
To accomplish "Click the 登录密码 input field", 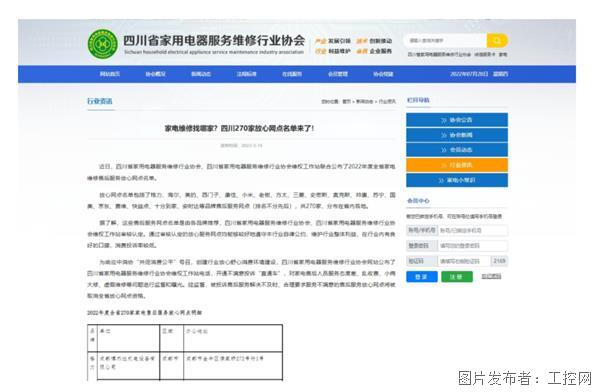I will pos(473,245).
